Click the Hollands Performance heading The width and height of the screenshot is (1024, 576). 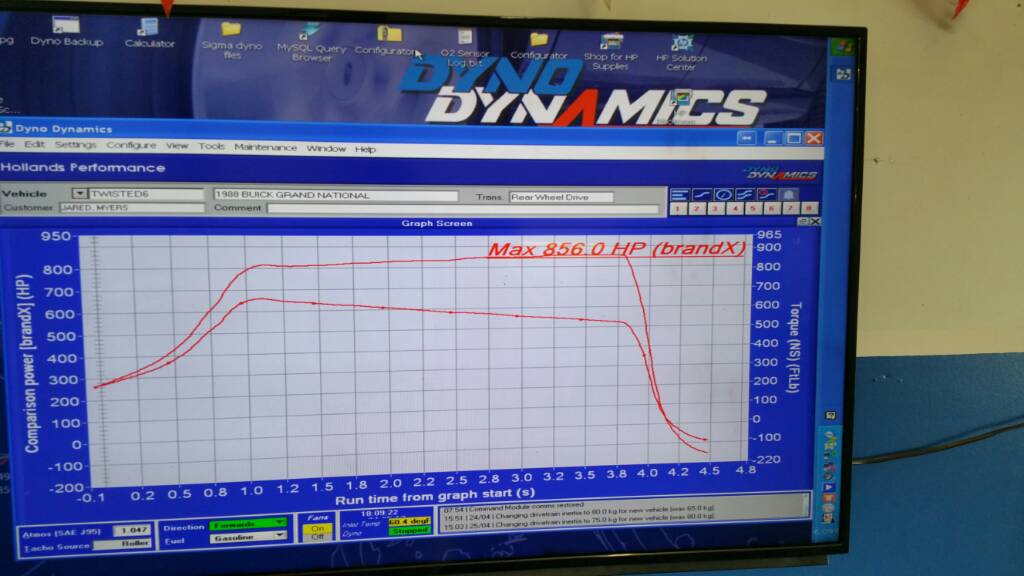82,168
